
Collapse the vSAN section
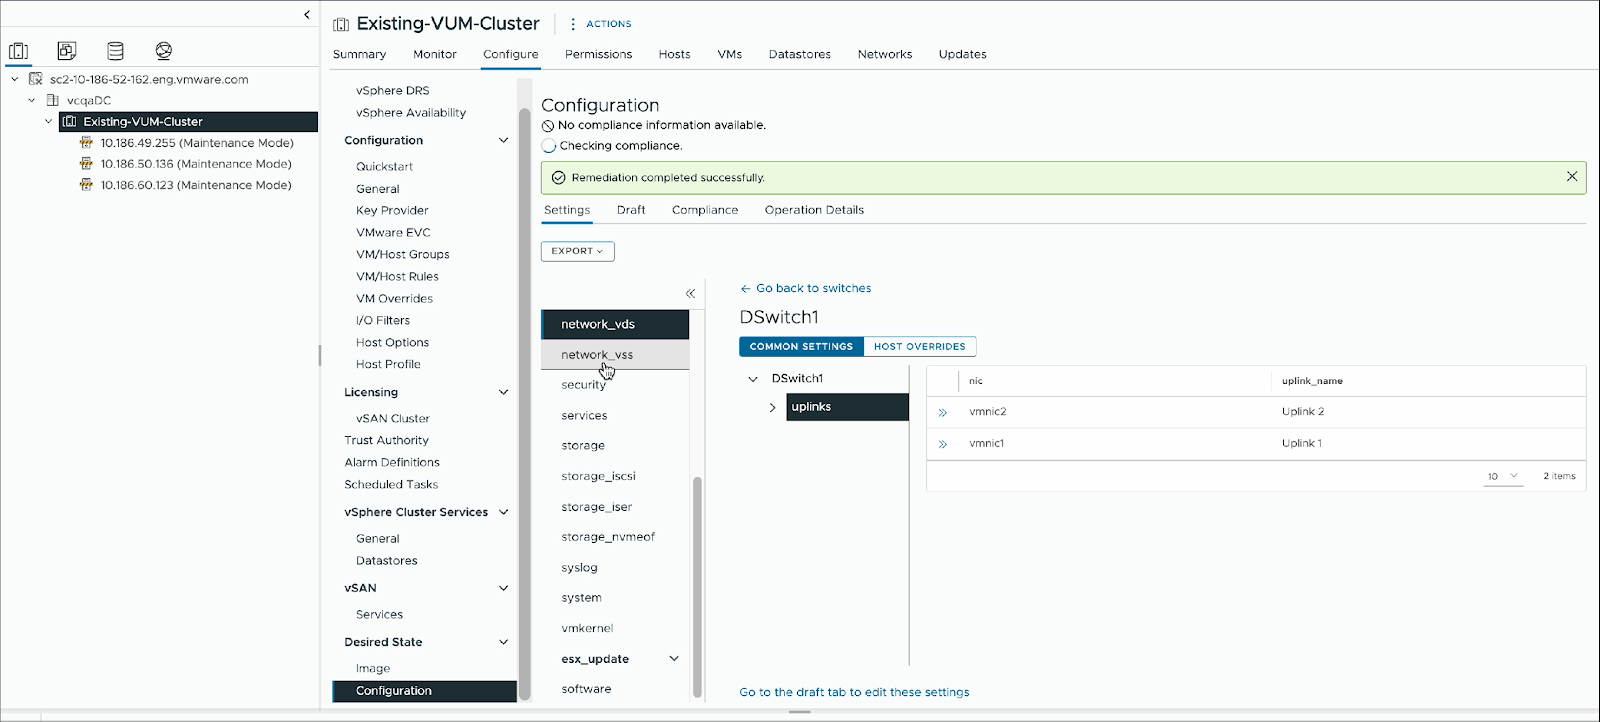pyautogui.click(x=503, y=588)
